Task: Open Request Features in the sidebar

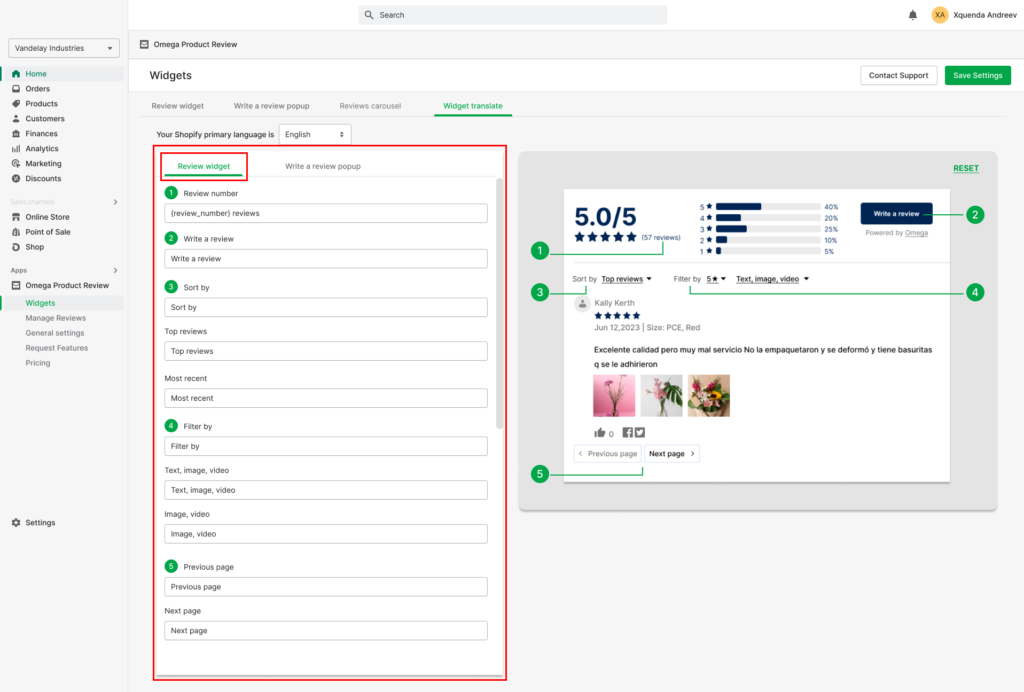Action: click(57, 349)
